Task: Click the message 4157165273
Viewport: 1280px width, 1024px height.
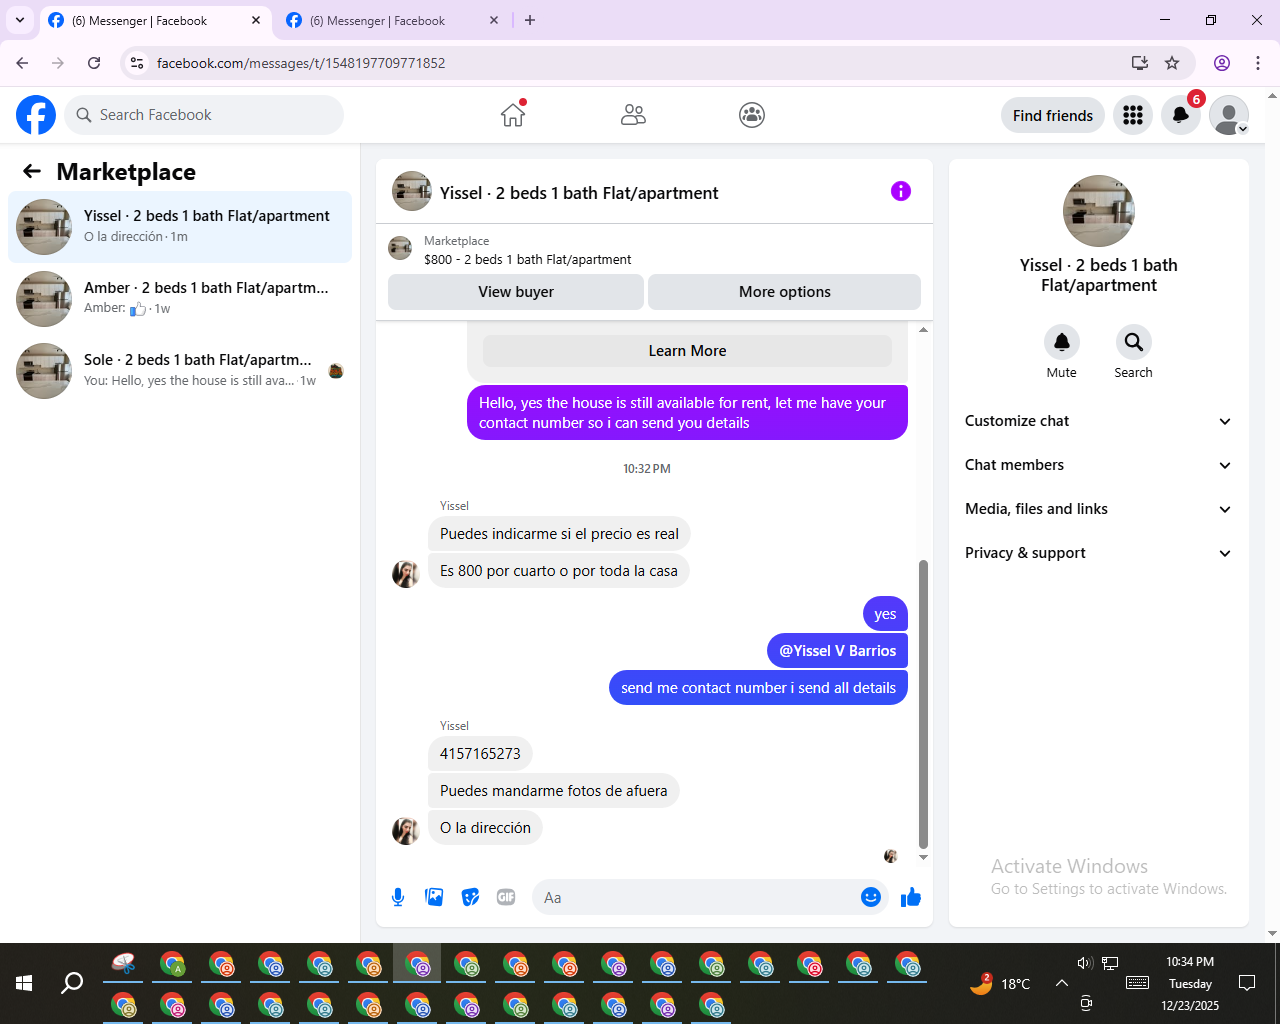Action: pos(480,754)
